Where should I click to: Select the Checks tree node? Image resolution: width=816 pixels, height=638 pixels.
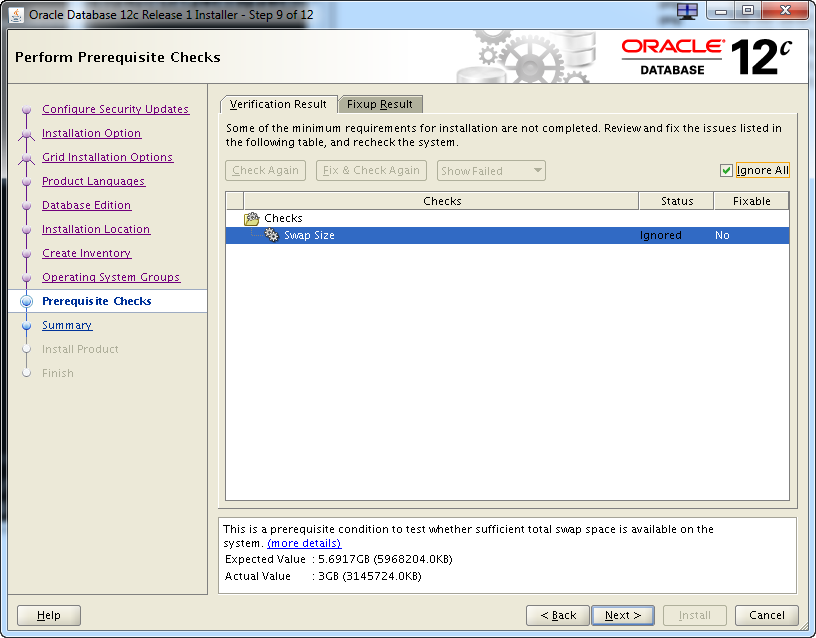point(283,218)
